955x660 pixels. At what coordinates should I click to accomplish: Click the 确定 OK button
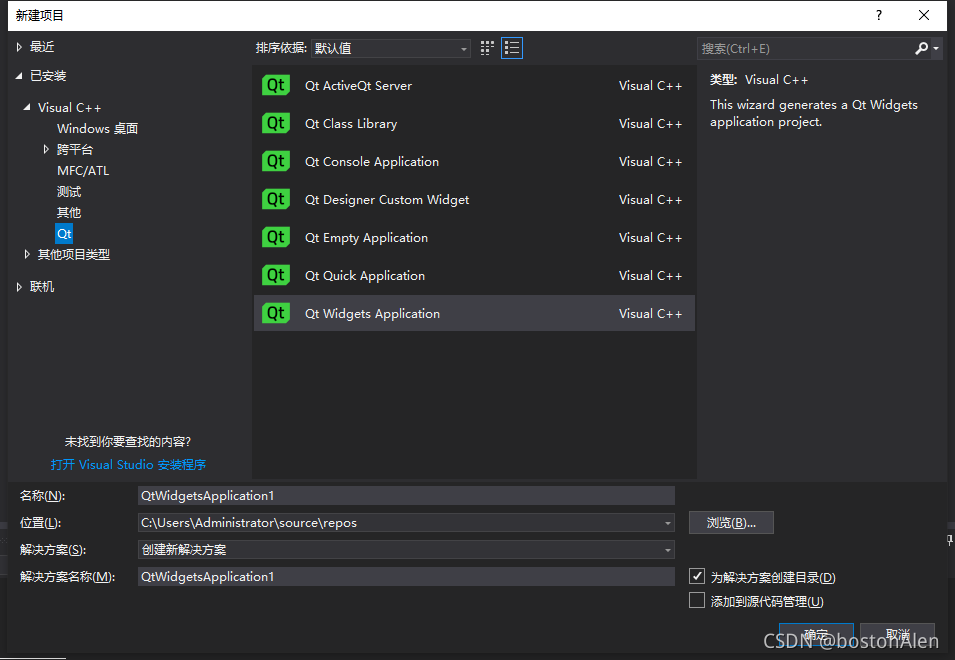point(816,635)
